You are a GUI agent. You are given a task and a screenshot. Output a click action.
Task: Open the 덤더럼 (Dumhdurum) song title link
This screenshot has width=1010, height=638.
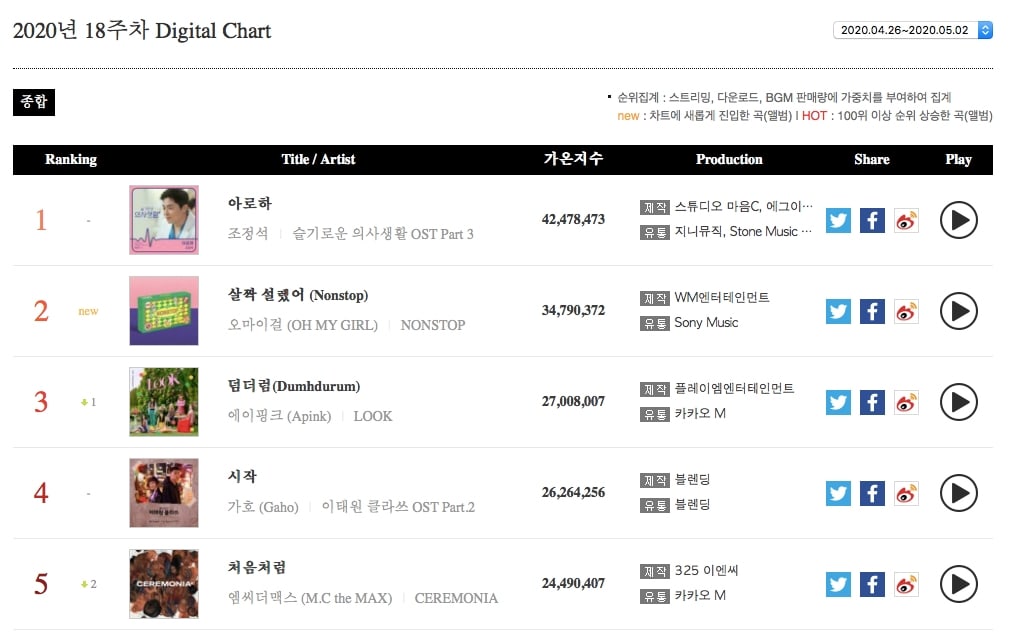[x=294, y=386]
